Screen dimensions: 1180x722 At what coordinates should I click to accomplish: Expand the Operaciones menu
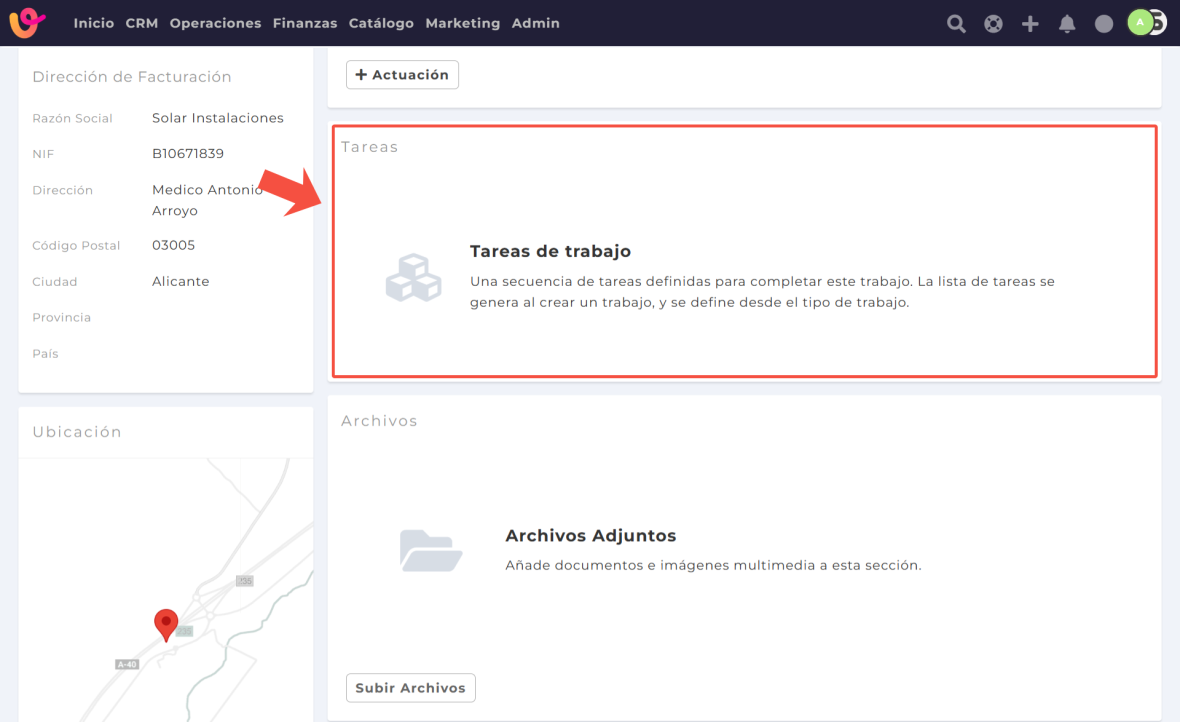[x=215, y=23]
